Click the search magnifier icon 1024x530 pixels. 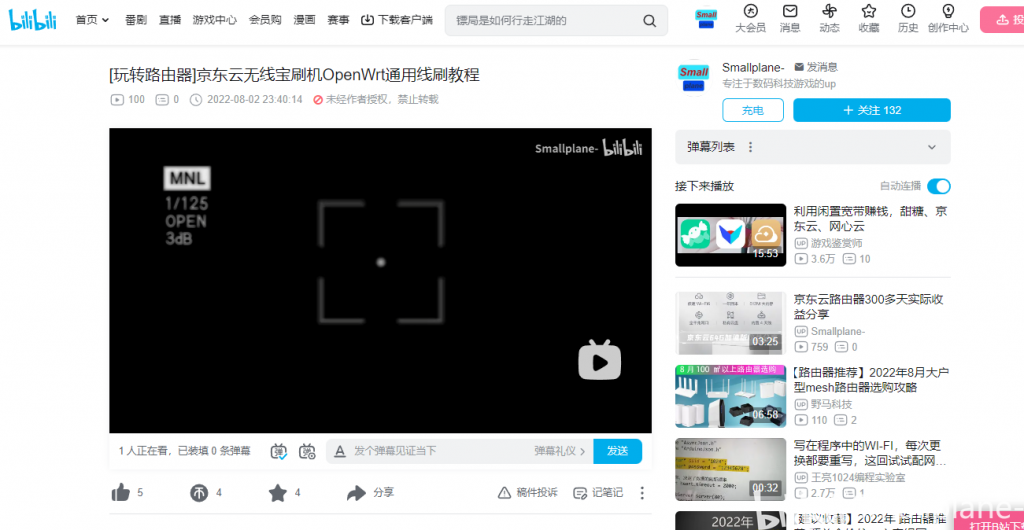pos(649,20)
